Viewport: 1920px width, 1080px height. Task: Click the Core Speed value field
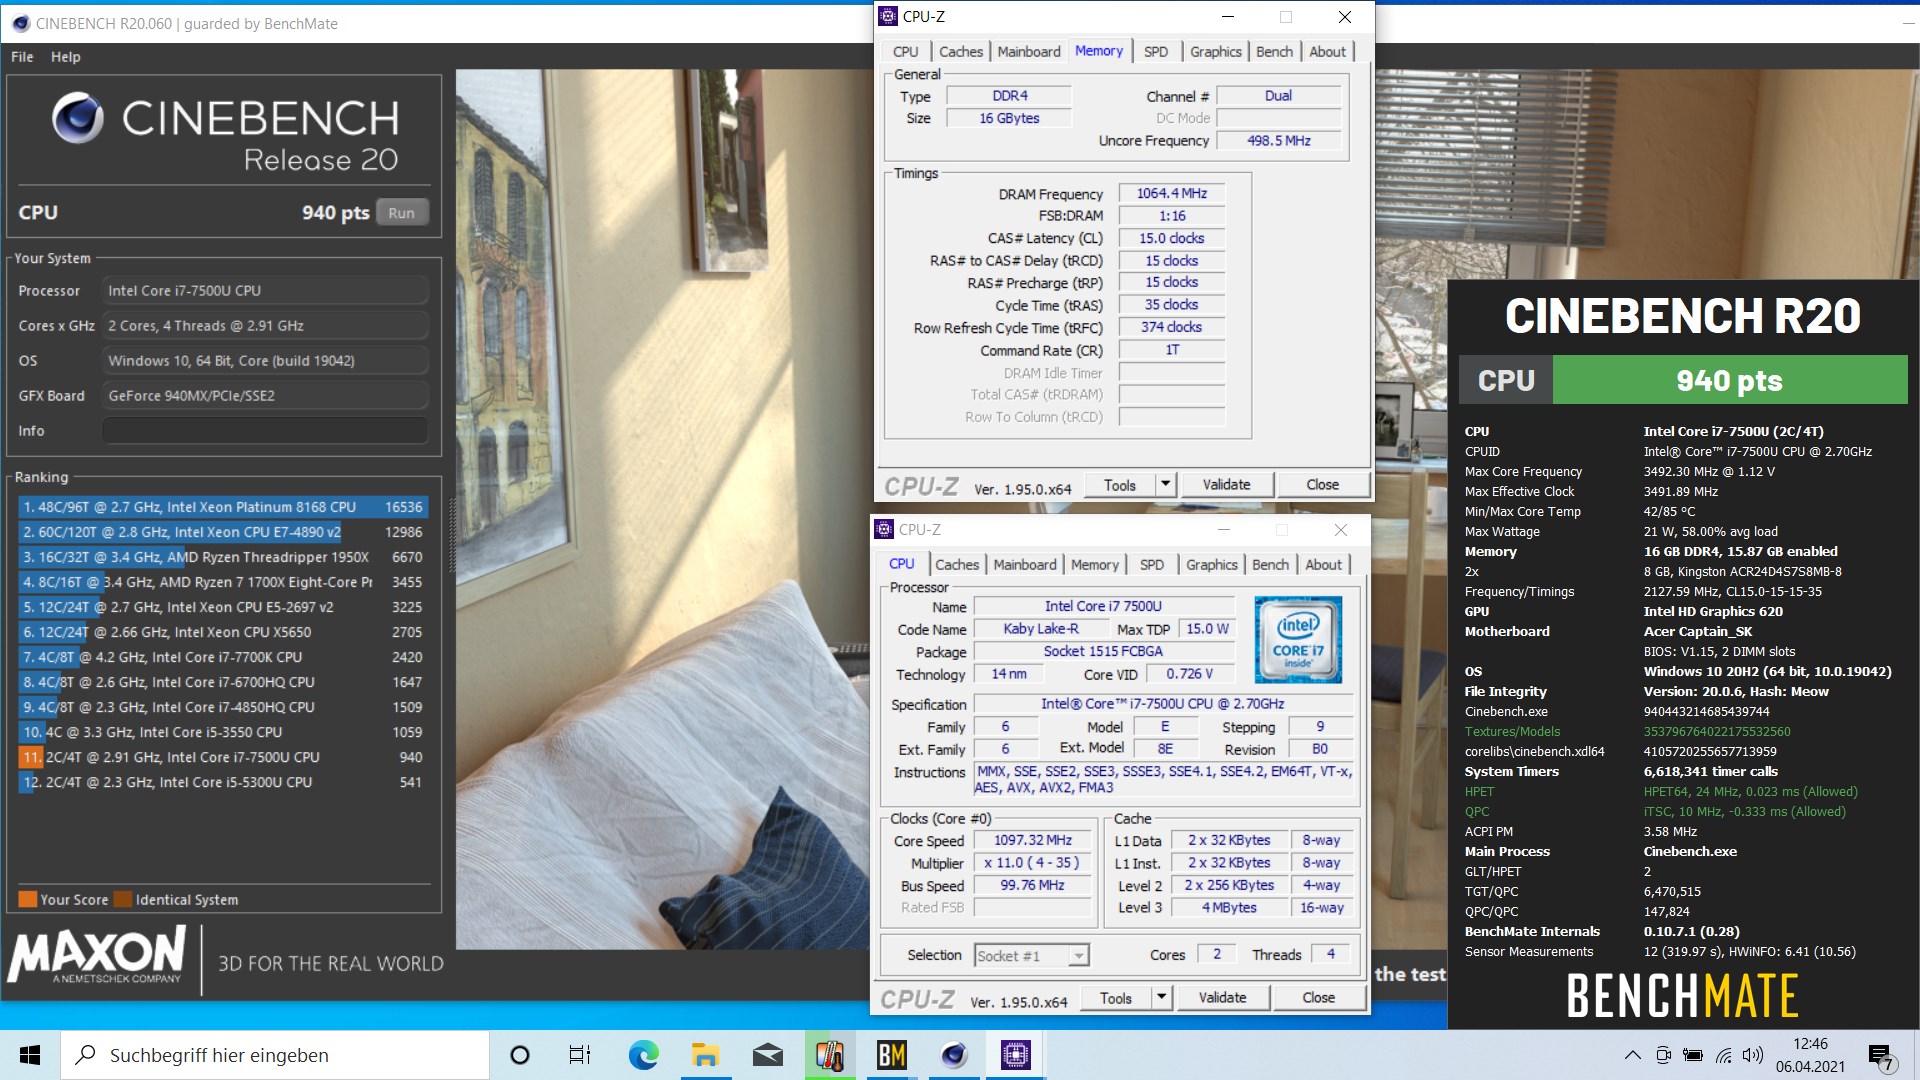coord(1033,841)
